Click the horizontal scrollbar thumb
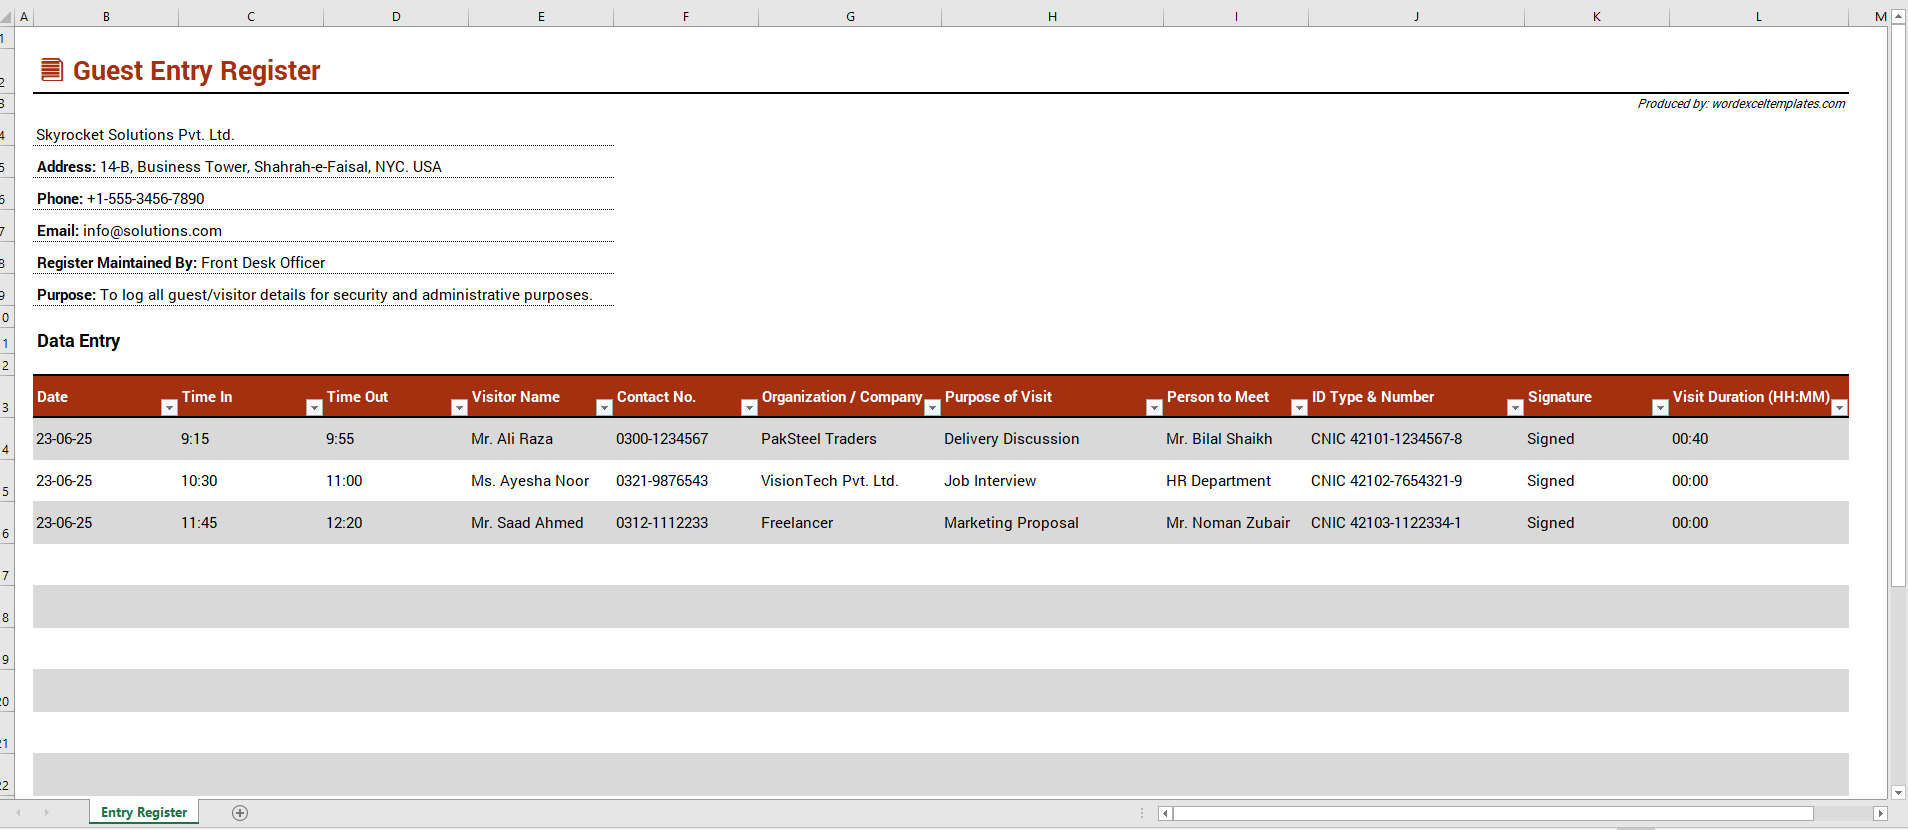Viewport: 1908px width, 830px height. point(1493,814)
